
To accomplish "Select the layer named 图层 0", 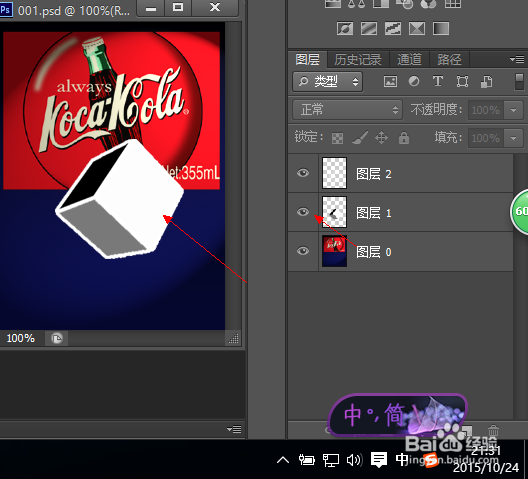I will pyautogui.click(x=400, y=251).
